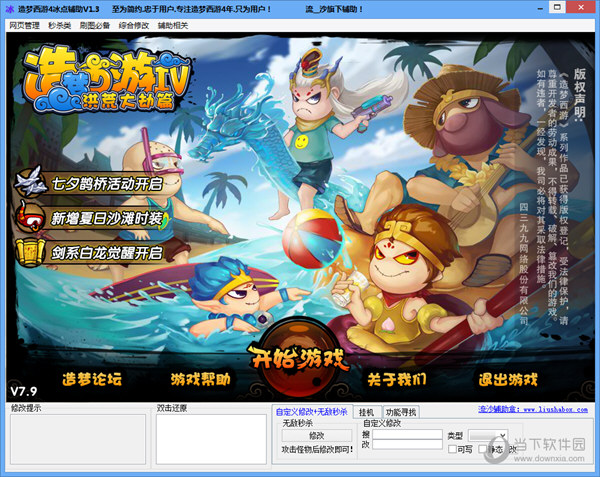Click the 开始游戏 start button
This screenshot has width=600, height=477.
click(298, 358)
